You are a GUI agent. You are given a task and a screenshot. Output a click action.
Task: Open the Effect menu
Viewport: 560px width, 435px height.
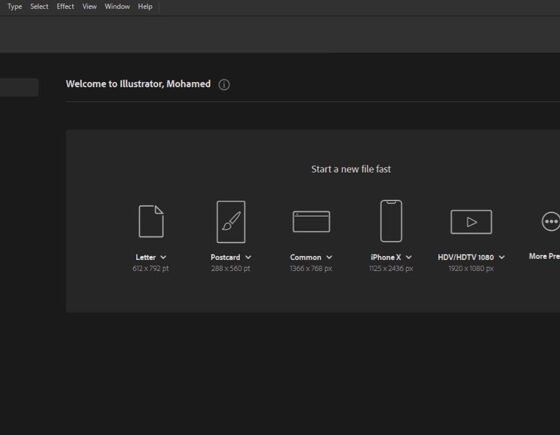click(x=65, y=6)
